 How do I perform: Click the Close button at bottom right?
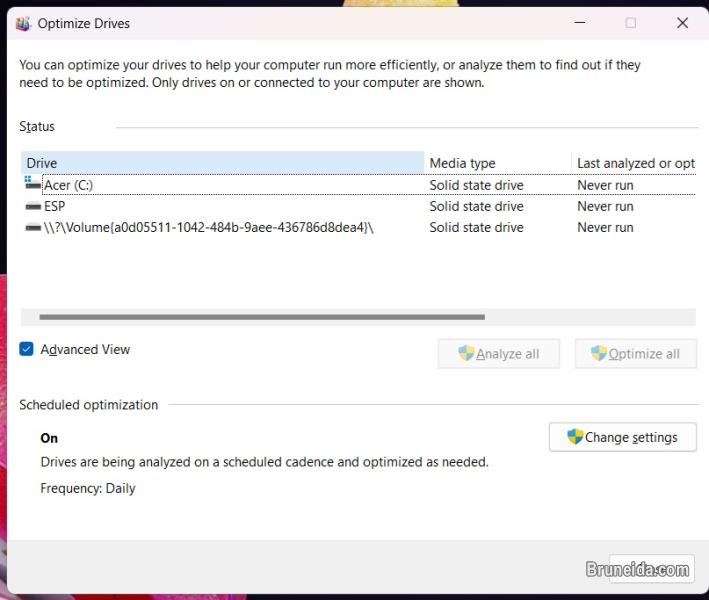coord(651,569)
